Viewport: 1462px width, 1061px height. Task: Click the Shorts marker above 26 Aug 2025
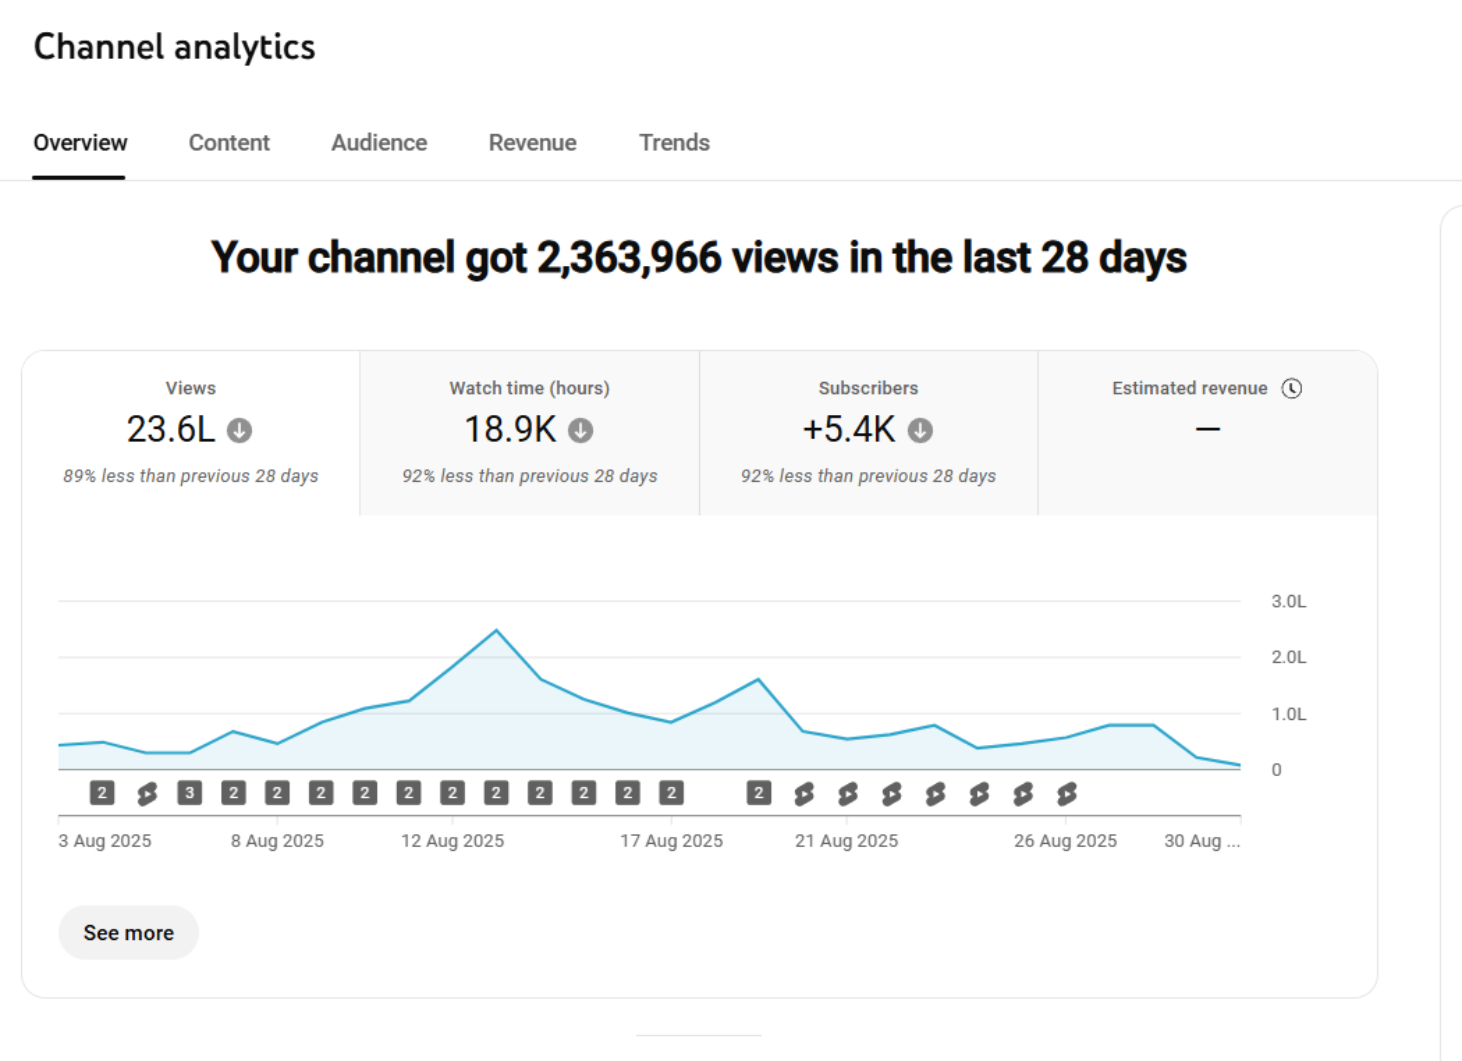[x=1066, y=794]
